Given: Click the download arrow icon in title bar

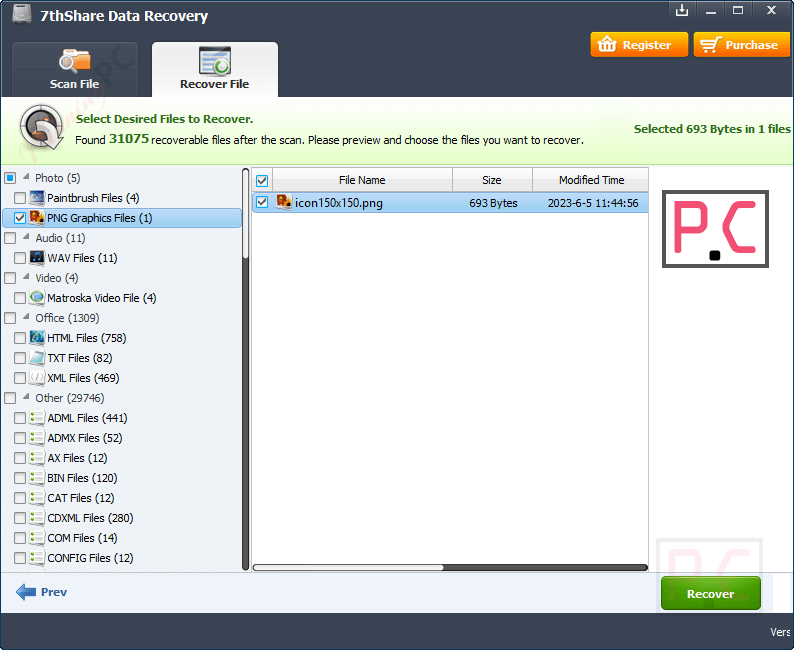Looking at the screenshot, I should point(682,10).
